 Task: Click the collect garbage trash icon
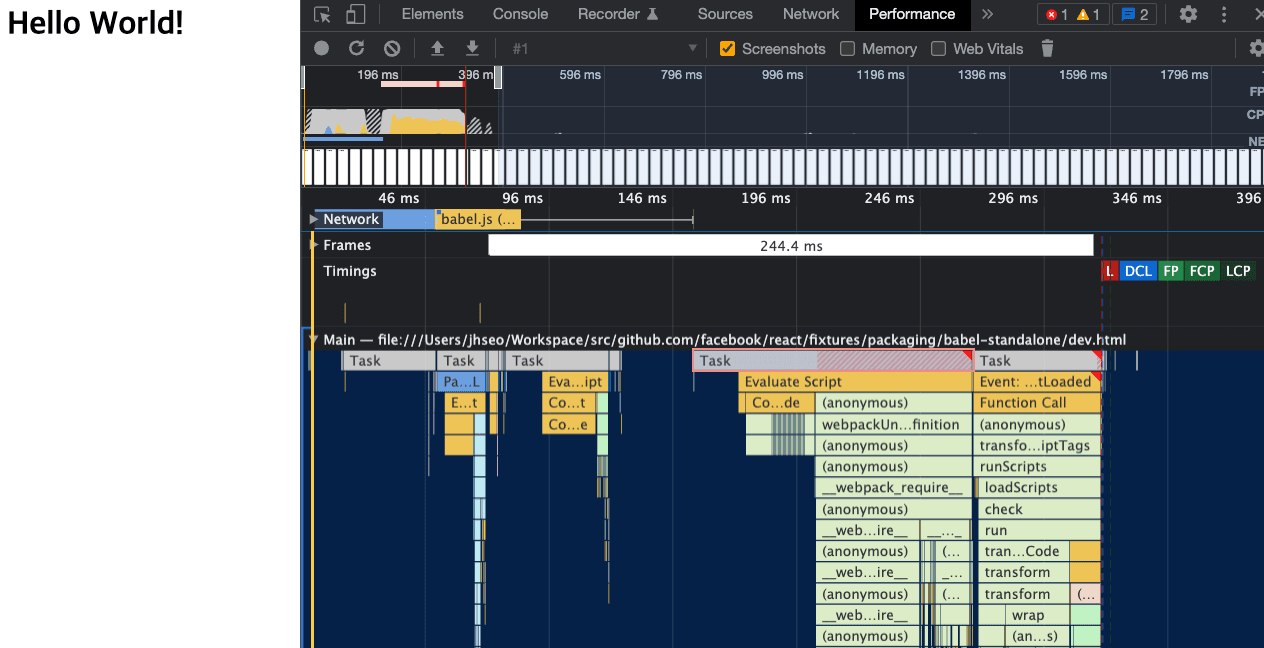tap(1047, 48)
